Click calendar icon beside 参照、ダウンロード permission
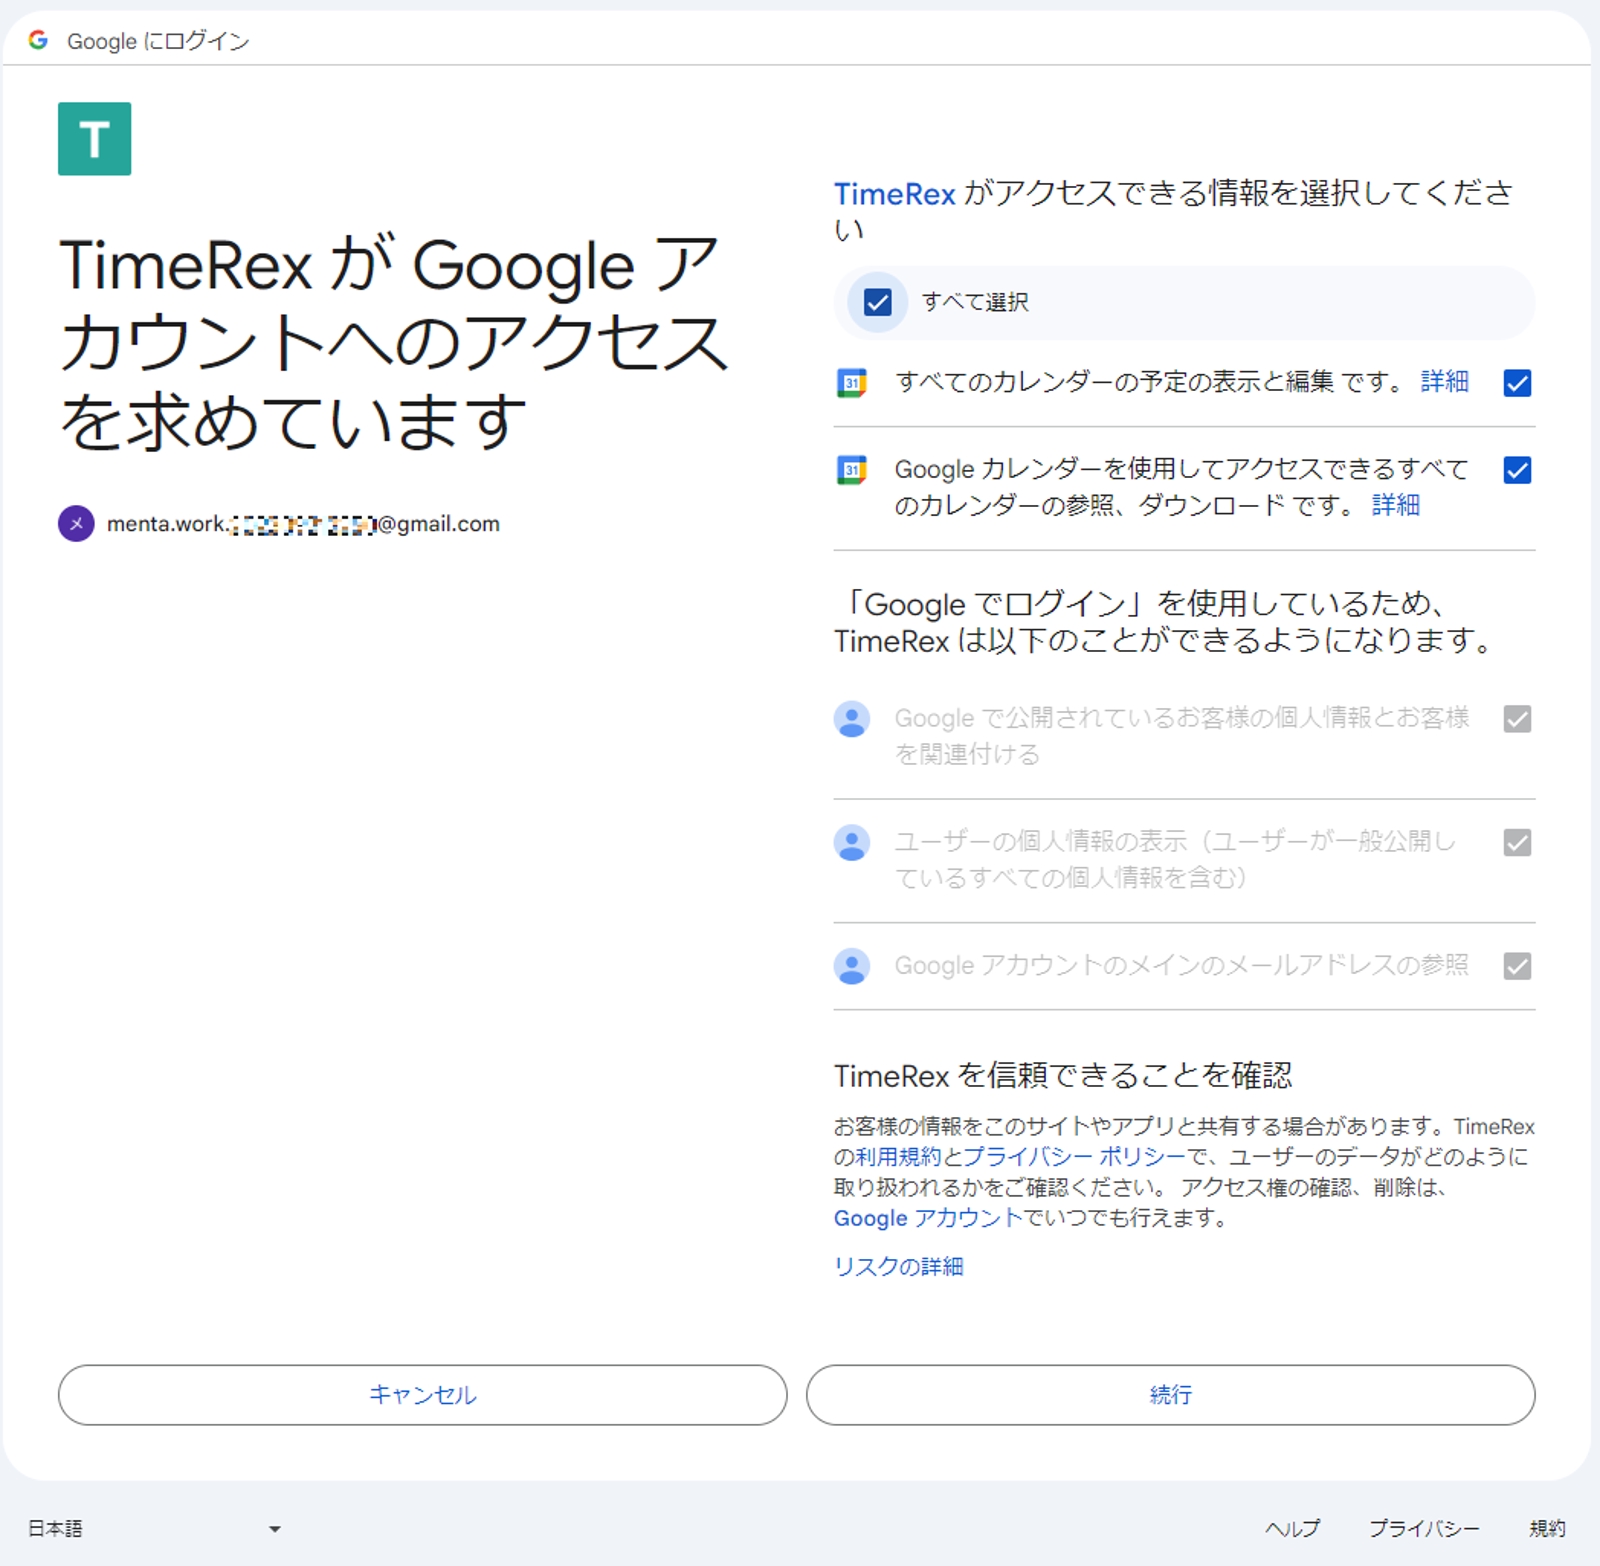This screenshot has height=1566, width=1600. [x=851, y=470]
